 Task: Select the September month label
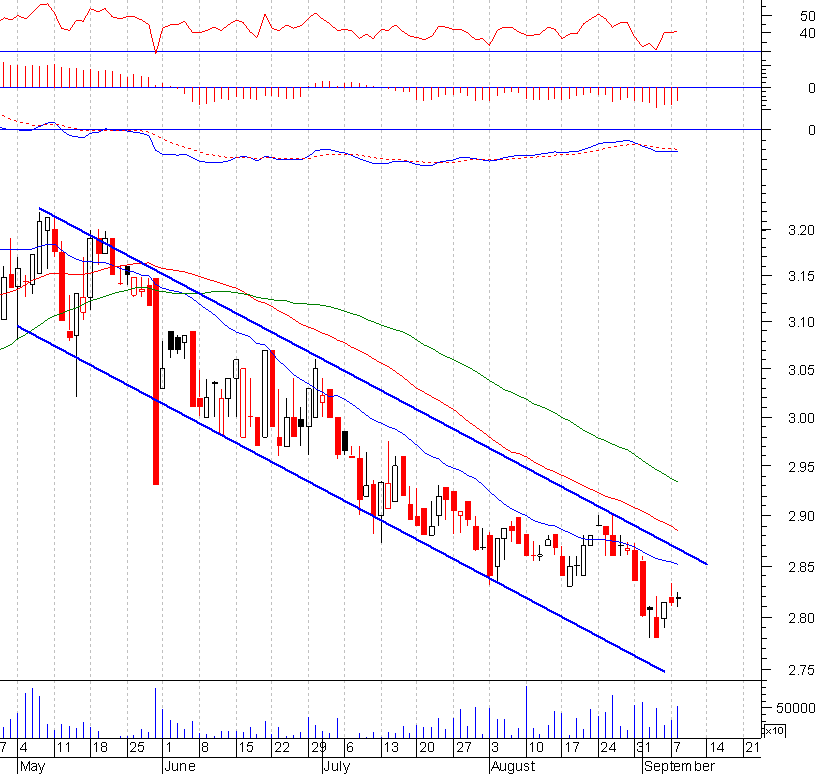pyautogui.click(x=679, y=766)
